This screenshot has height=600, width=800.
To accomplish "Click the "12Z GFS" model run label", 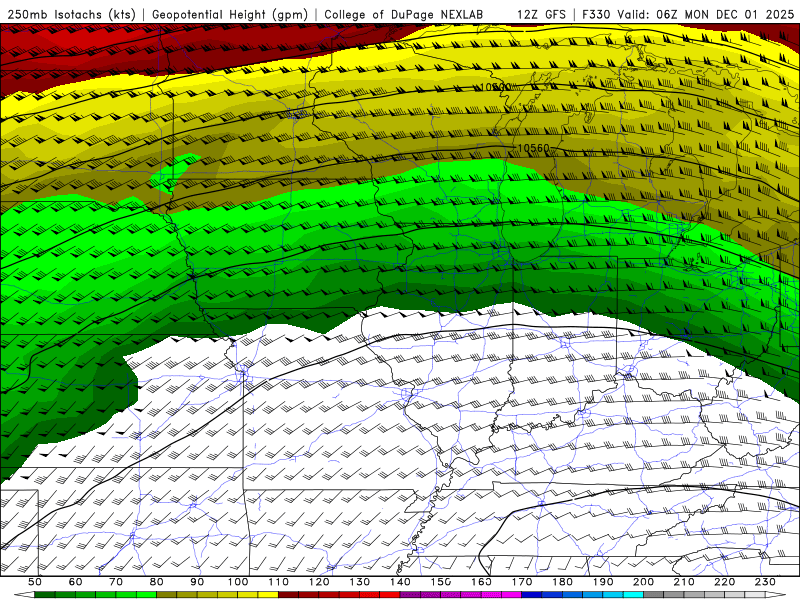I will pos(541,15).
